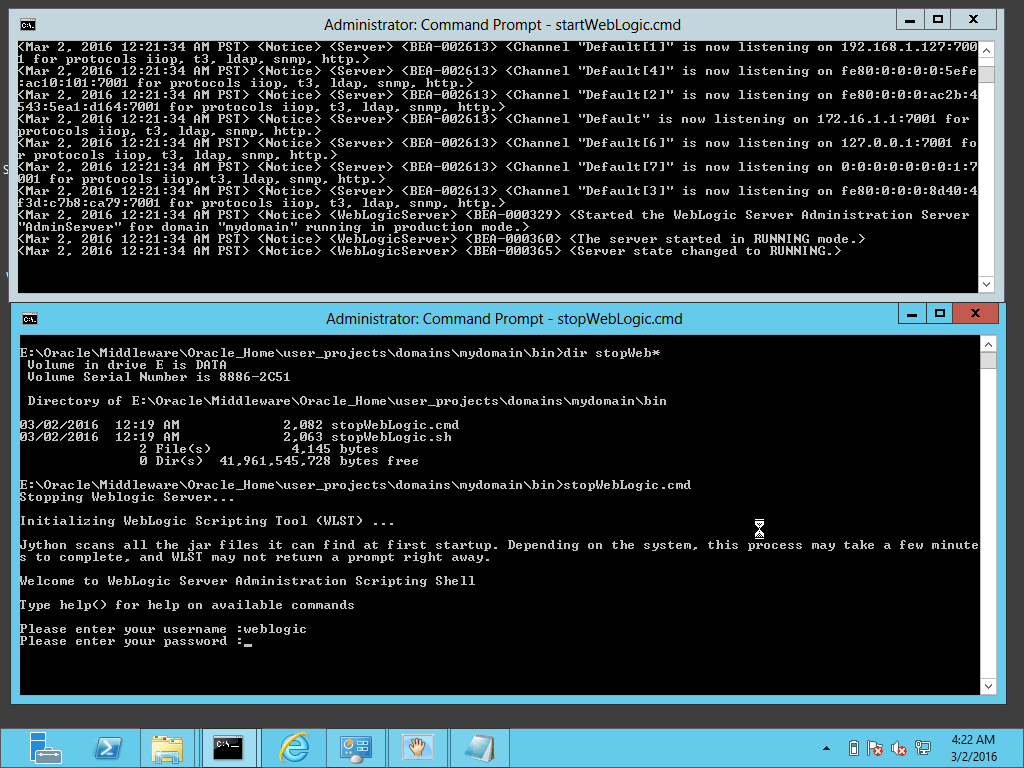Open the network status tray icon
1024x768 pixels.
(x=925, y=748)
